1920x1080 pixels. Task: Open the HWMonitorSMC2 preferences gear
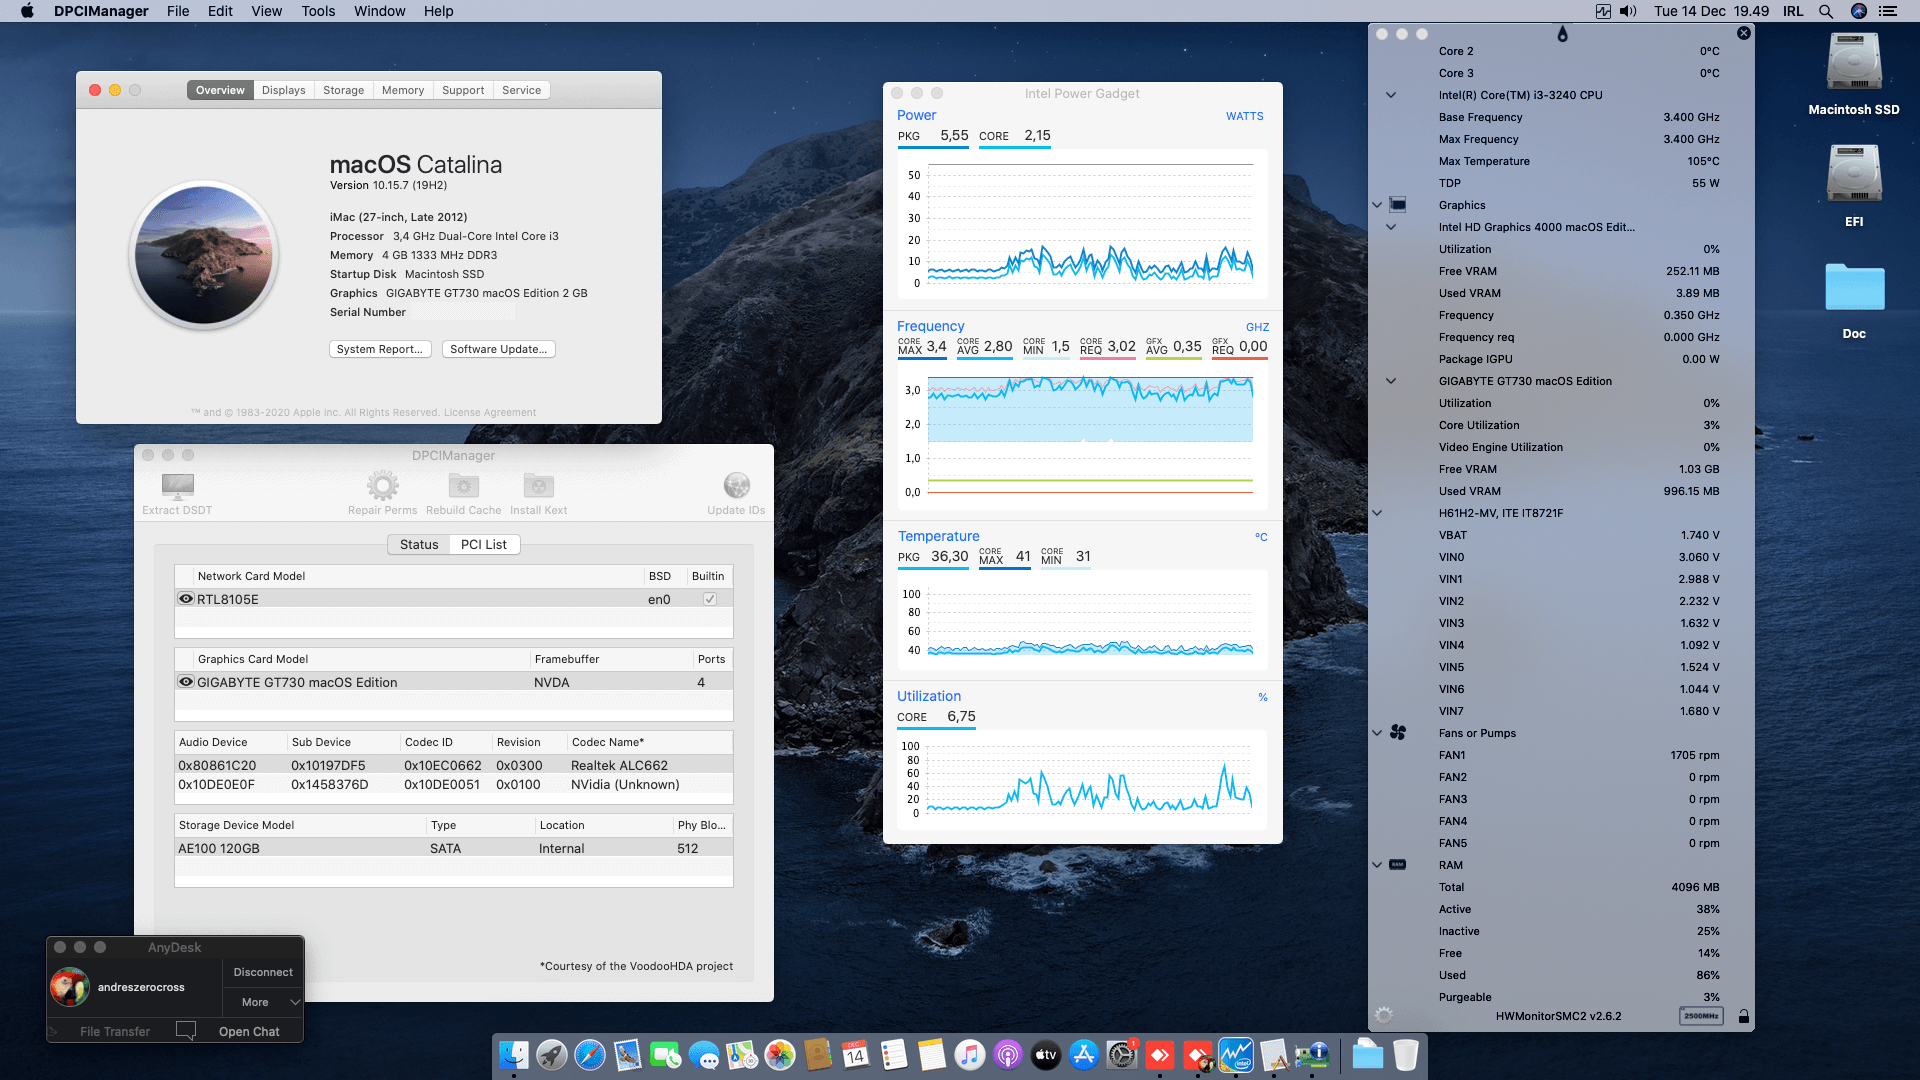coord(1384,1015)
